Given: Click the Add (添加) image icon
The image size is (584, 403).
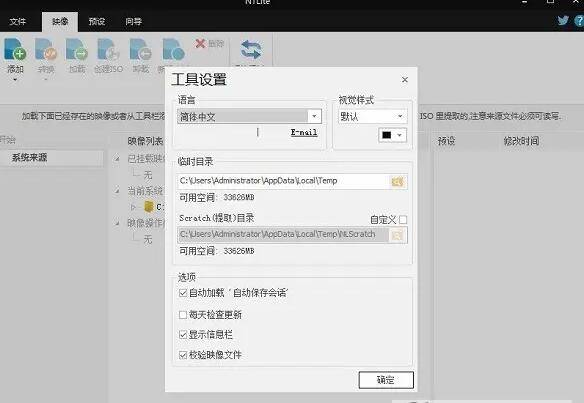Looking at the screenshot, I should 15,49.
